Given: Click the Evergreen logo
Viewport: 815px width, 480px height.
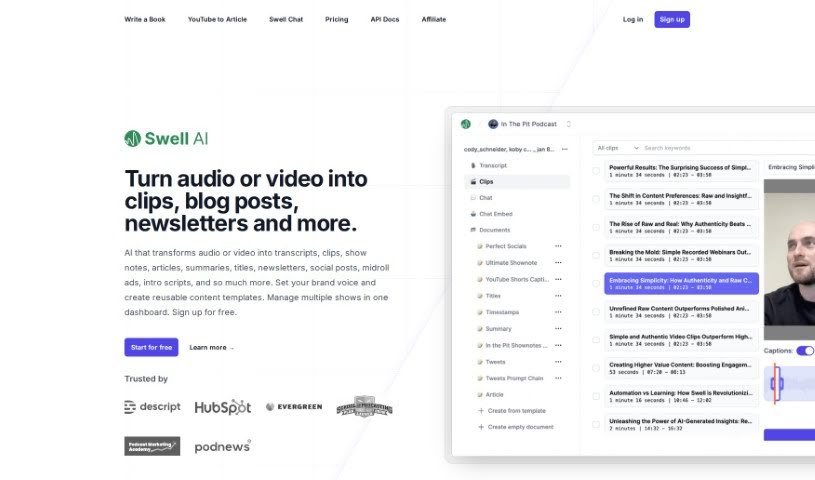Looking at the screenshot, I should 294,407.
